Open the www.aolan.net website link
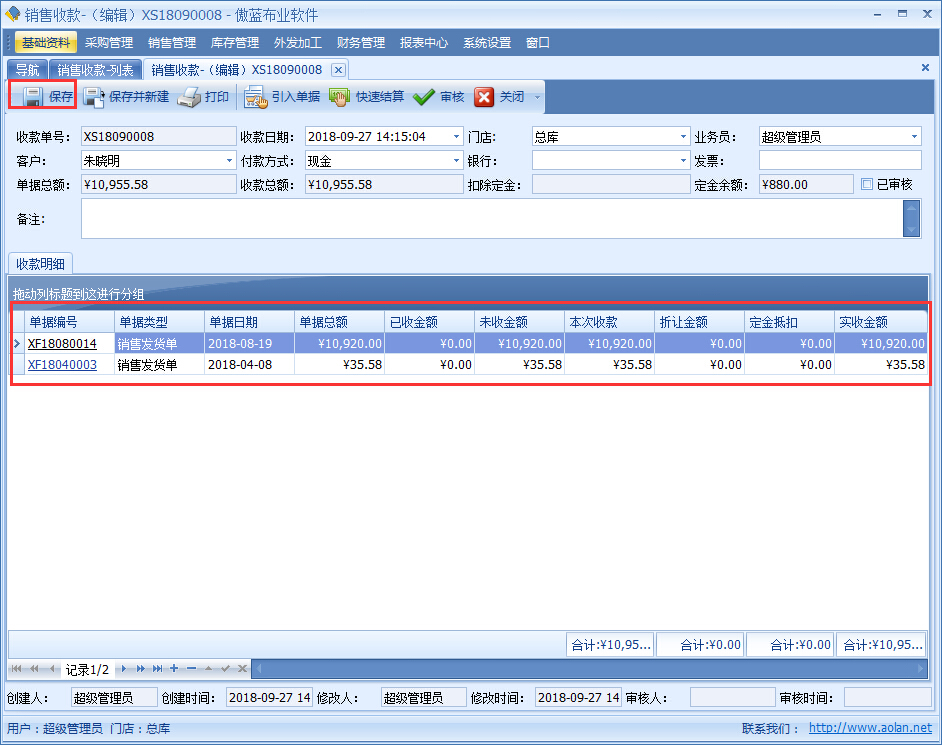This screenshot has width=942, height=745. [x=870, y=729]
